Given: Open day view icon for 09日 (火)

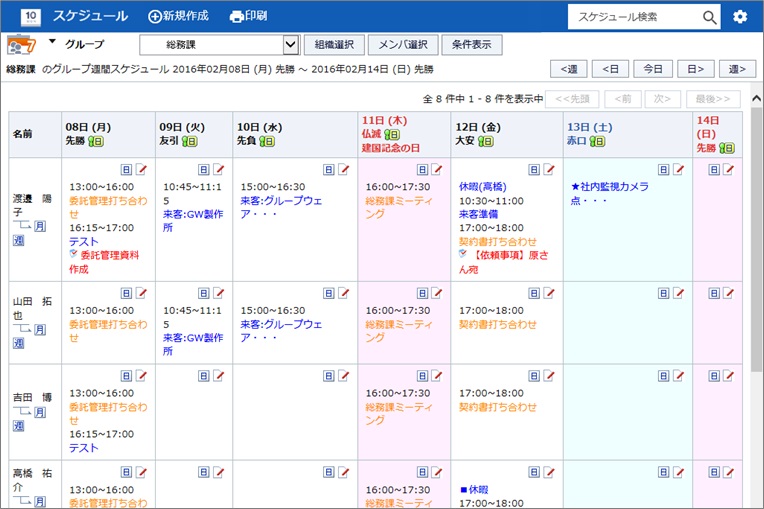Looking at the screenshot, I should tap(190, 141).
